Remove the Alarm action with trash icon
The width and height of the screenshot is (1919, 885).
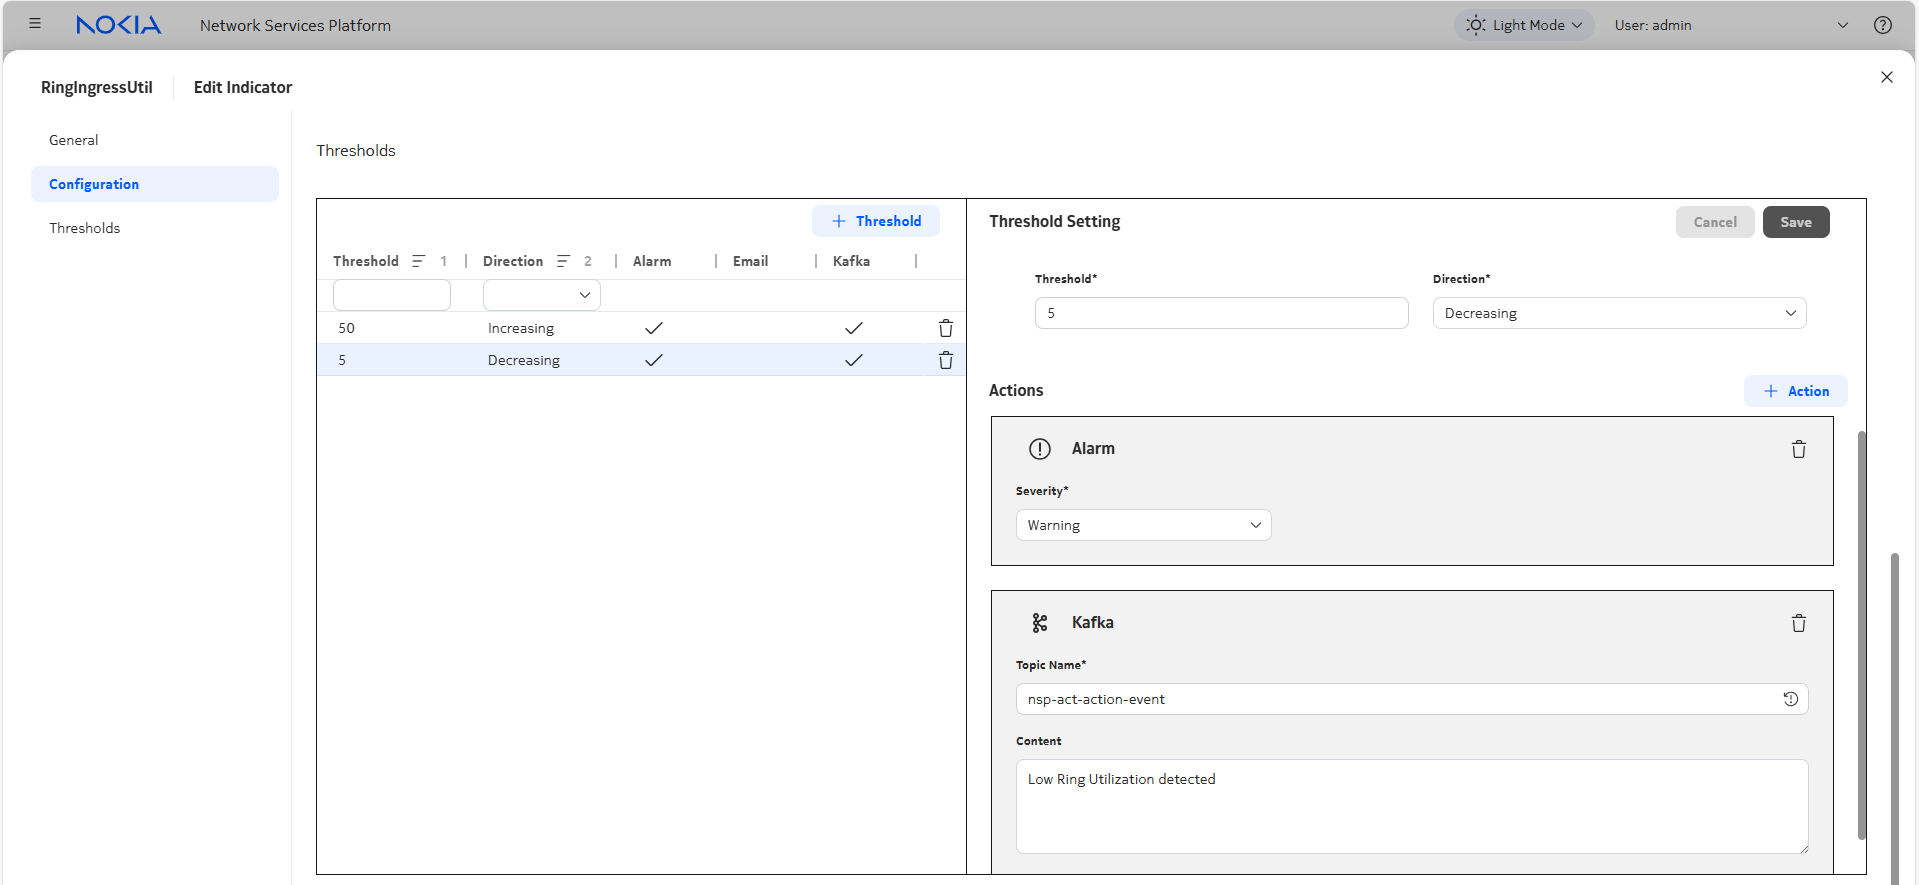coord(1798,449)
